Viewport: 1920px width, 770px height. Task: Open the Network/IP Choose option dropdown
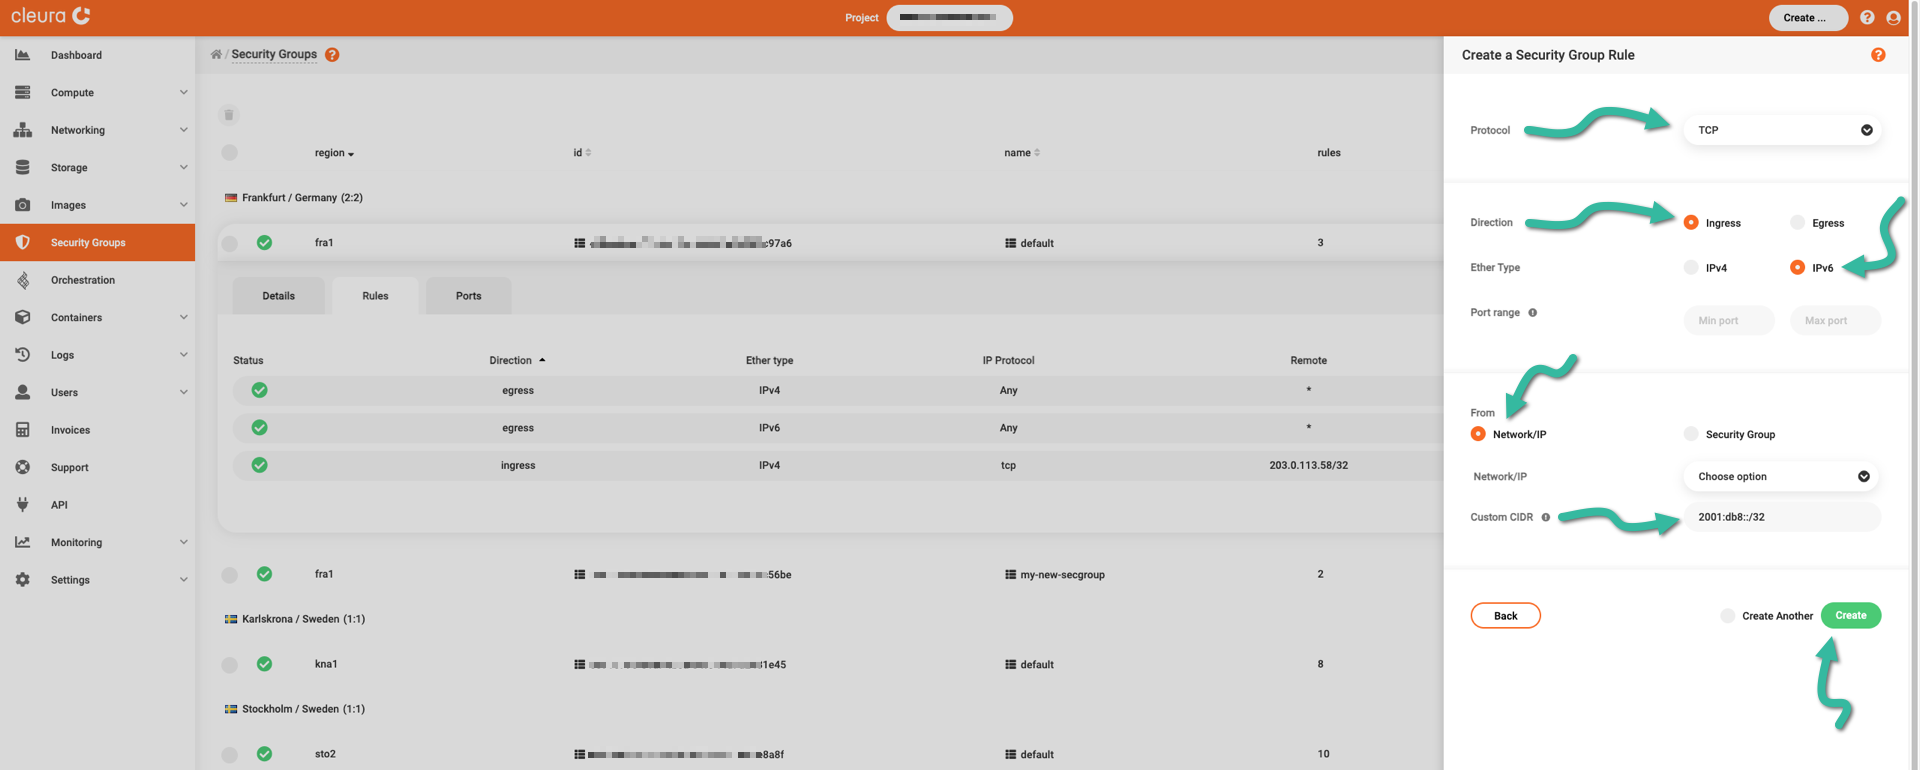coord(1780,477)
